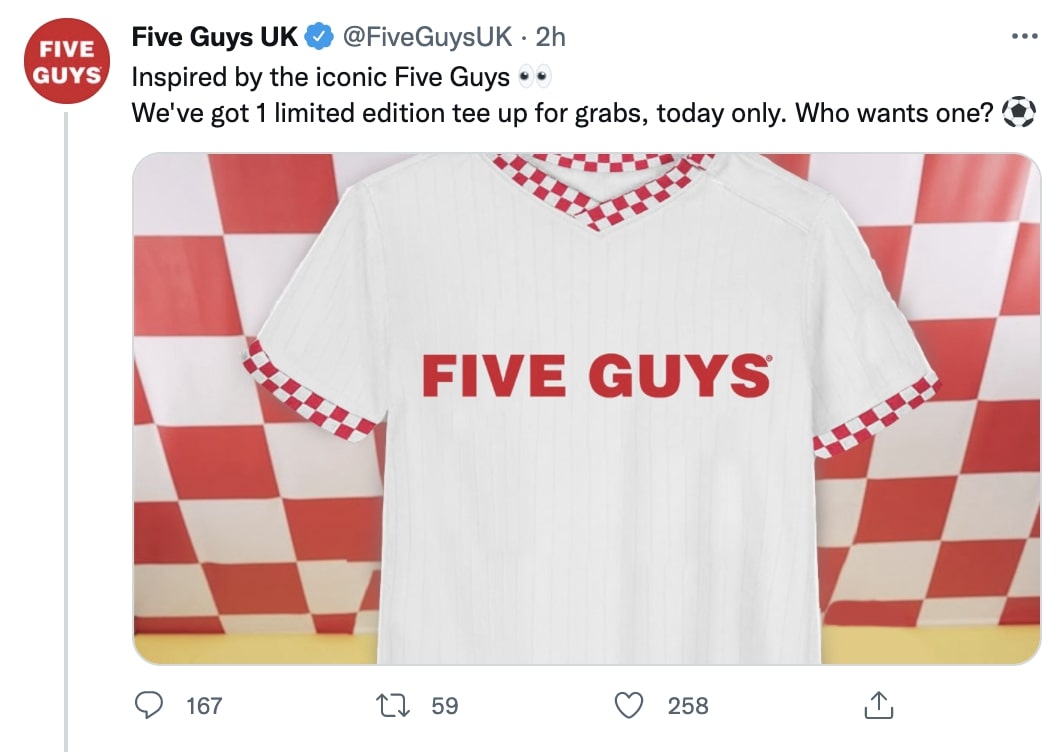Open the share tweet icon
Image resolution: width=1064 pixels, height=752 pixels.
(877, 706)
